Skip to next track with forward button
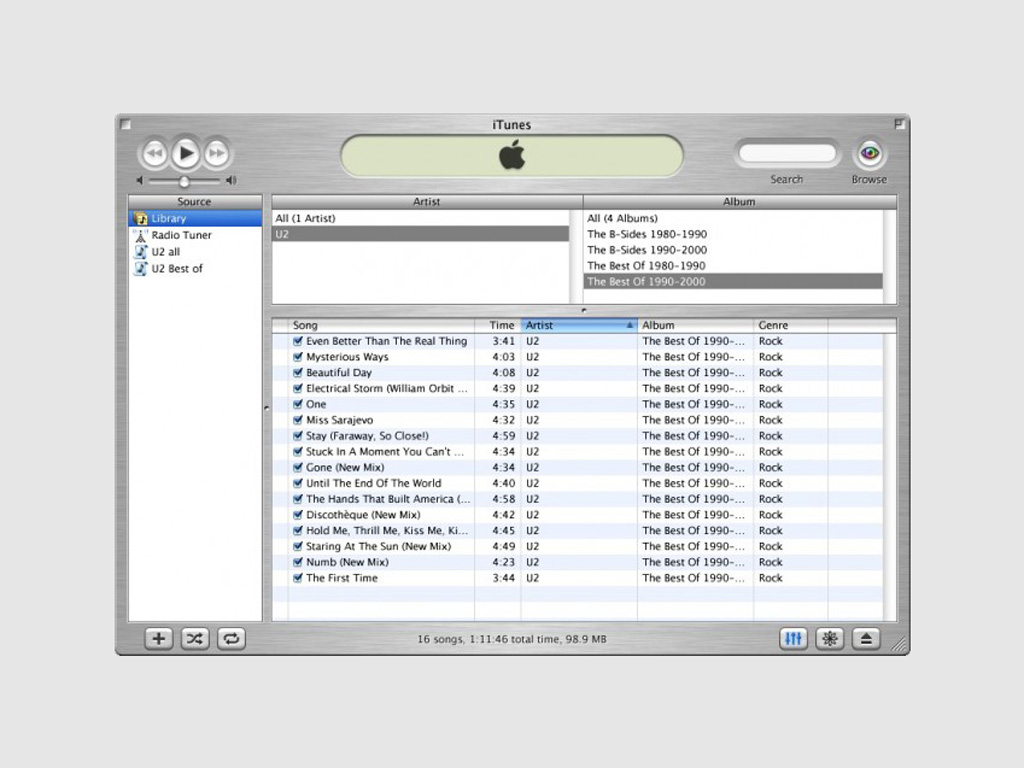The height and width of the screenshot is (768, 1024). point(217,153)
